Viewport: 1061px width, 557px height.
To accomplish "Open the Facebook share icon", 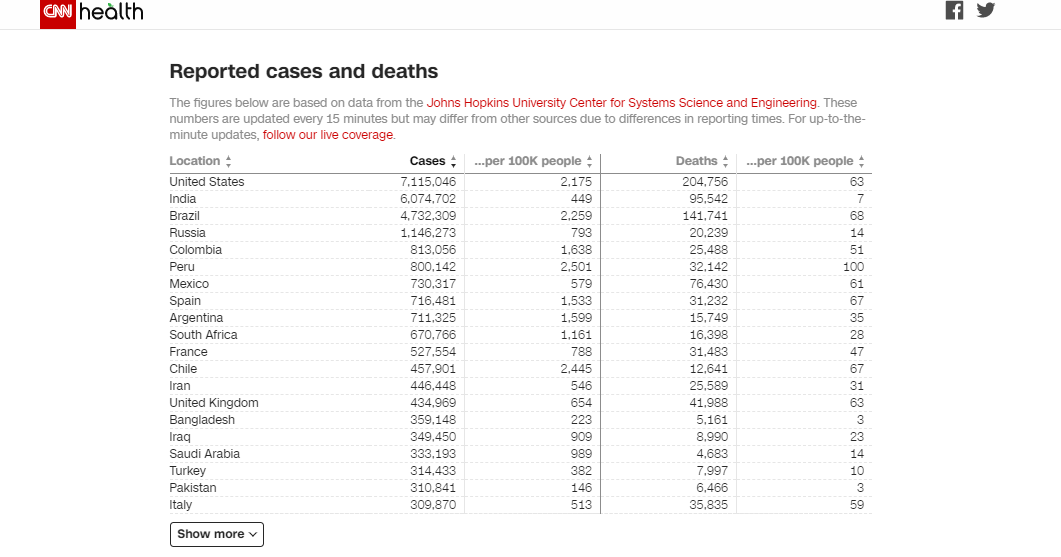I will [954, 10].
